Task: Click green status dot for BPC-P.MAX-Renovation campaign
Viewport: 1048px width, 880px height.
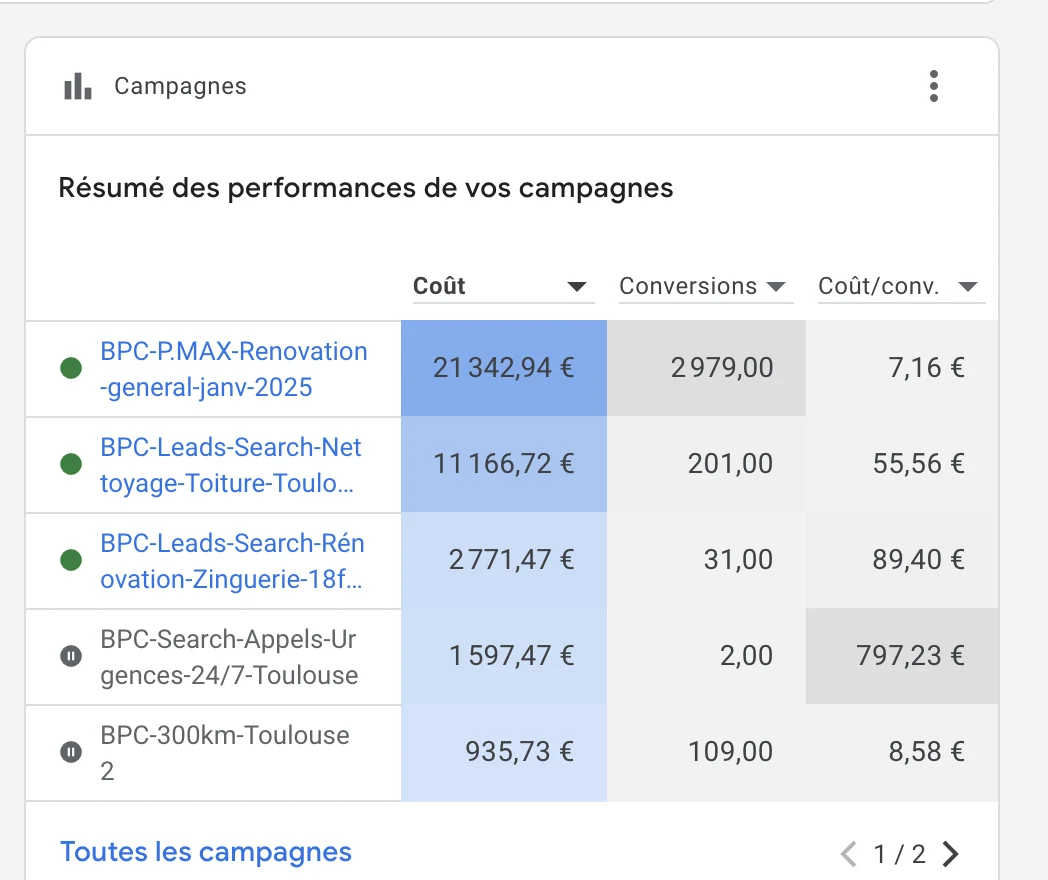Action: pos(71,368)
